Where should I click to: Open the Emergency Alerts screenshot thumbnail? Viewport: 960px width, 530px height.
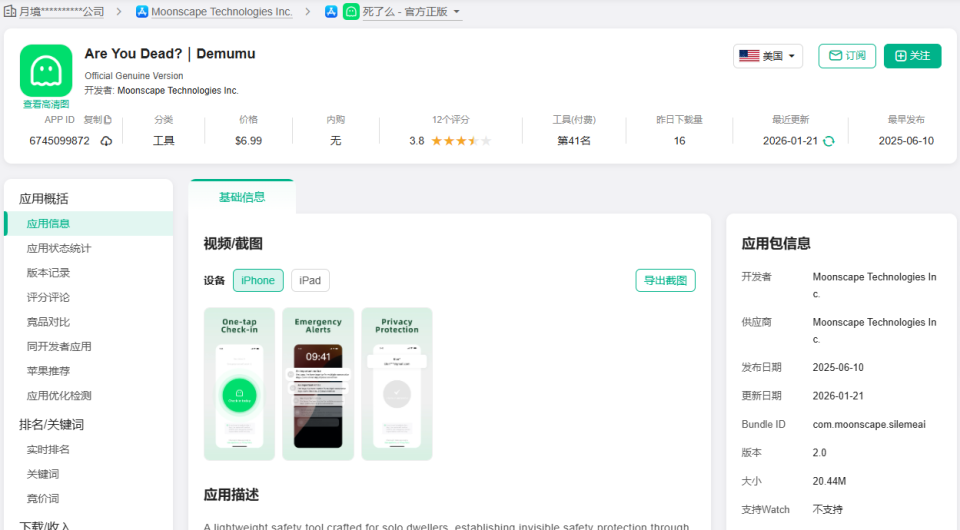(318, 384)
